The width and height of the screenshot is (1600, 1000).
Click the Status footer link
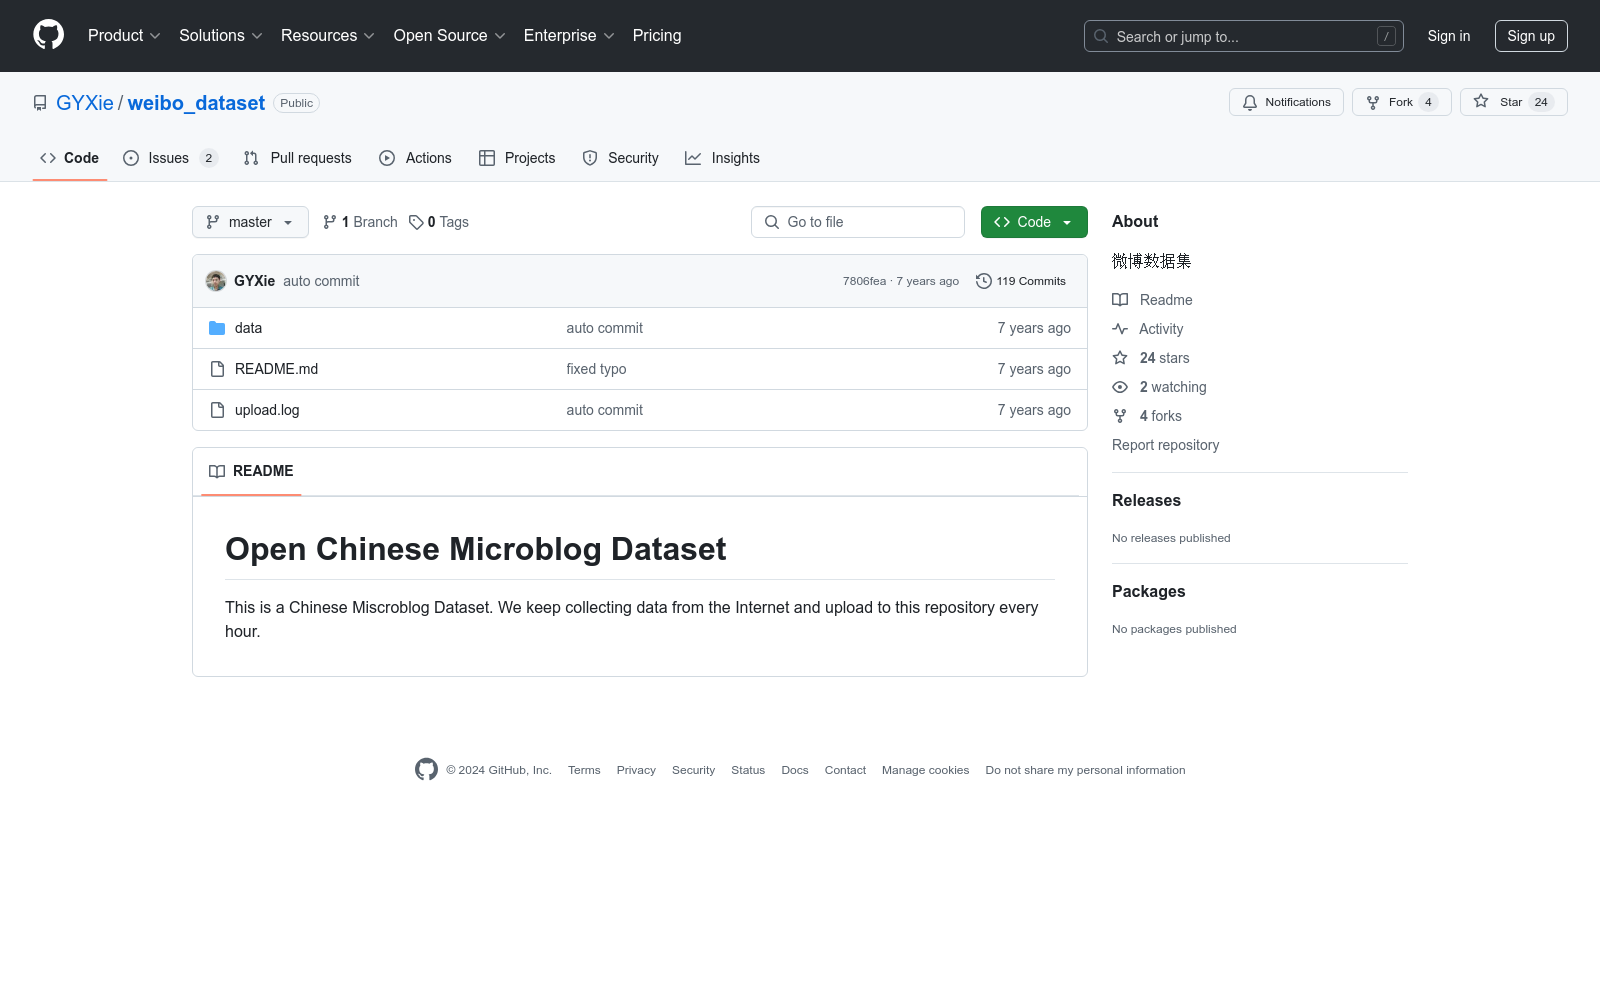[748, 770]
